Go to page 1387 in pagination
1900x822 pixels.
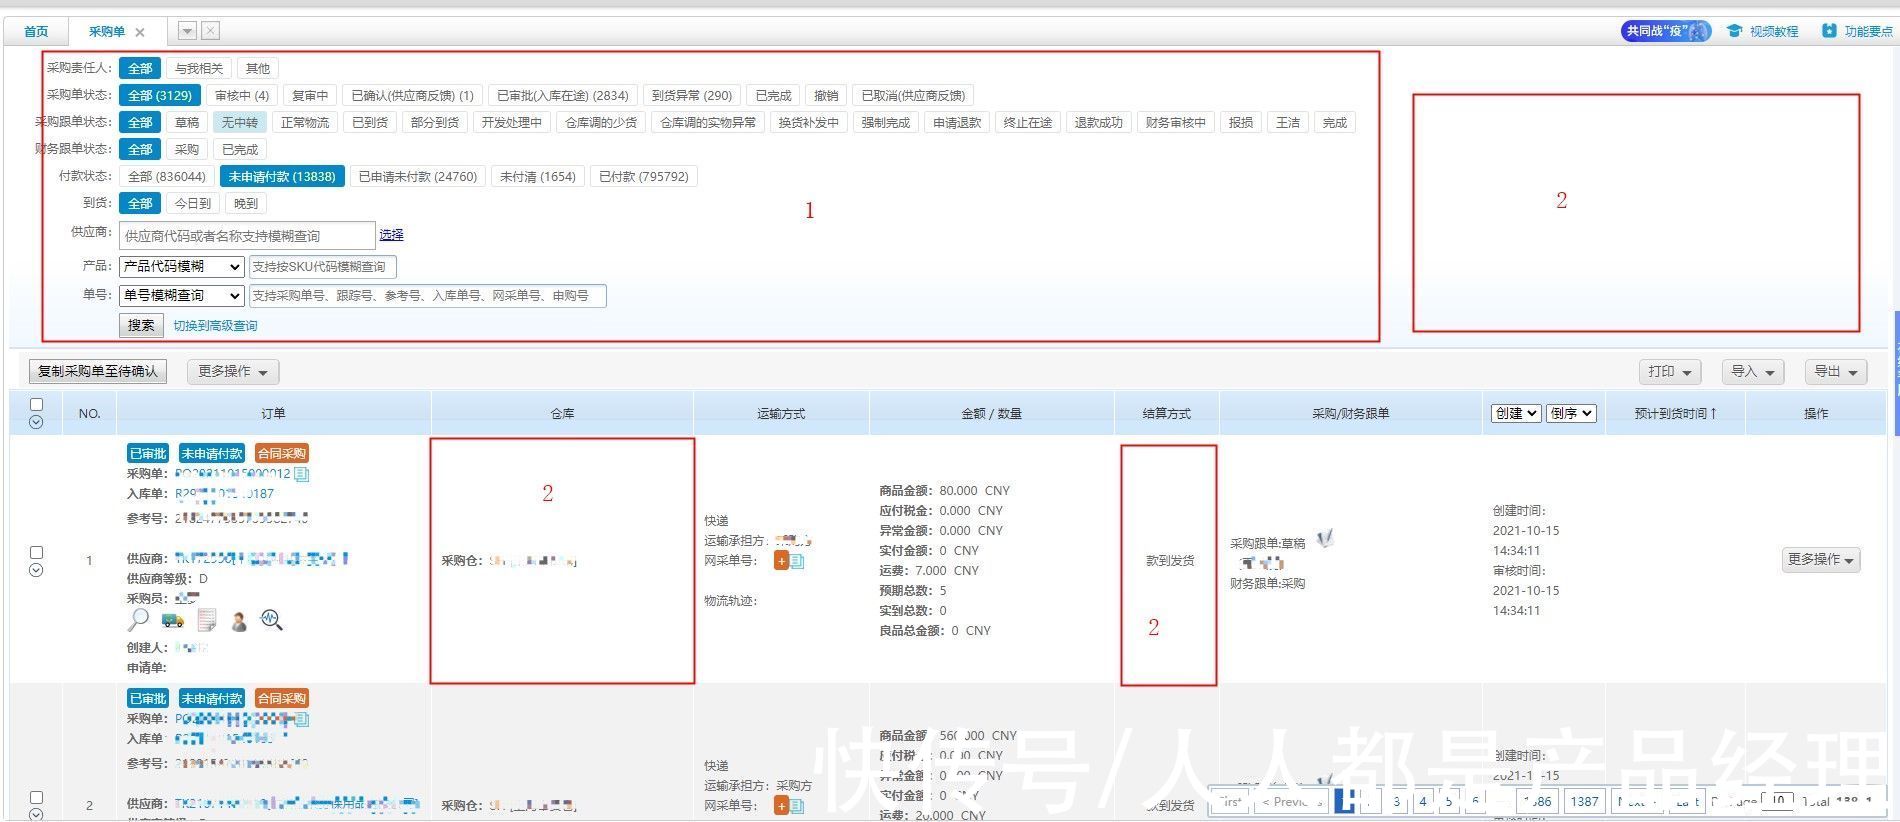1584,801
